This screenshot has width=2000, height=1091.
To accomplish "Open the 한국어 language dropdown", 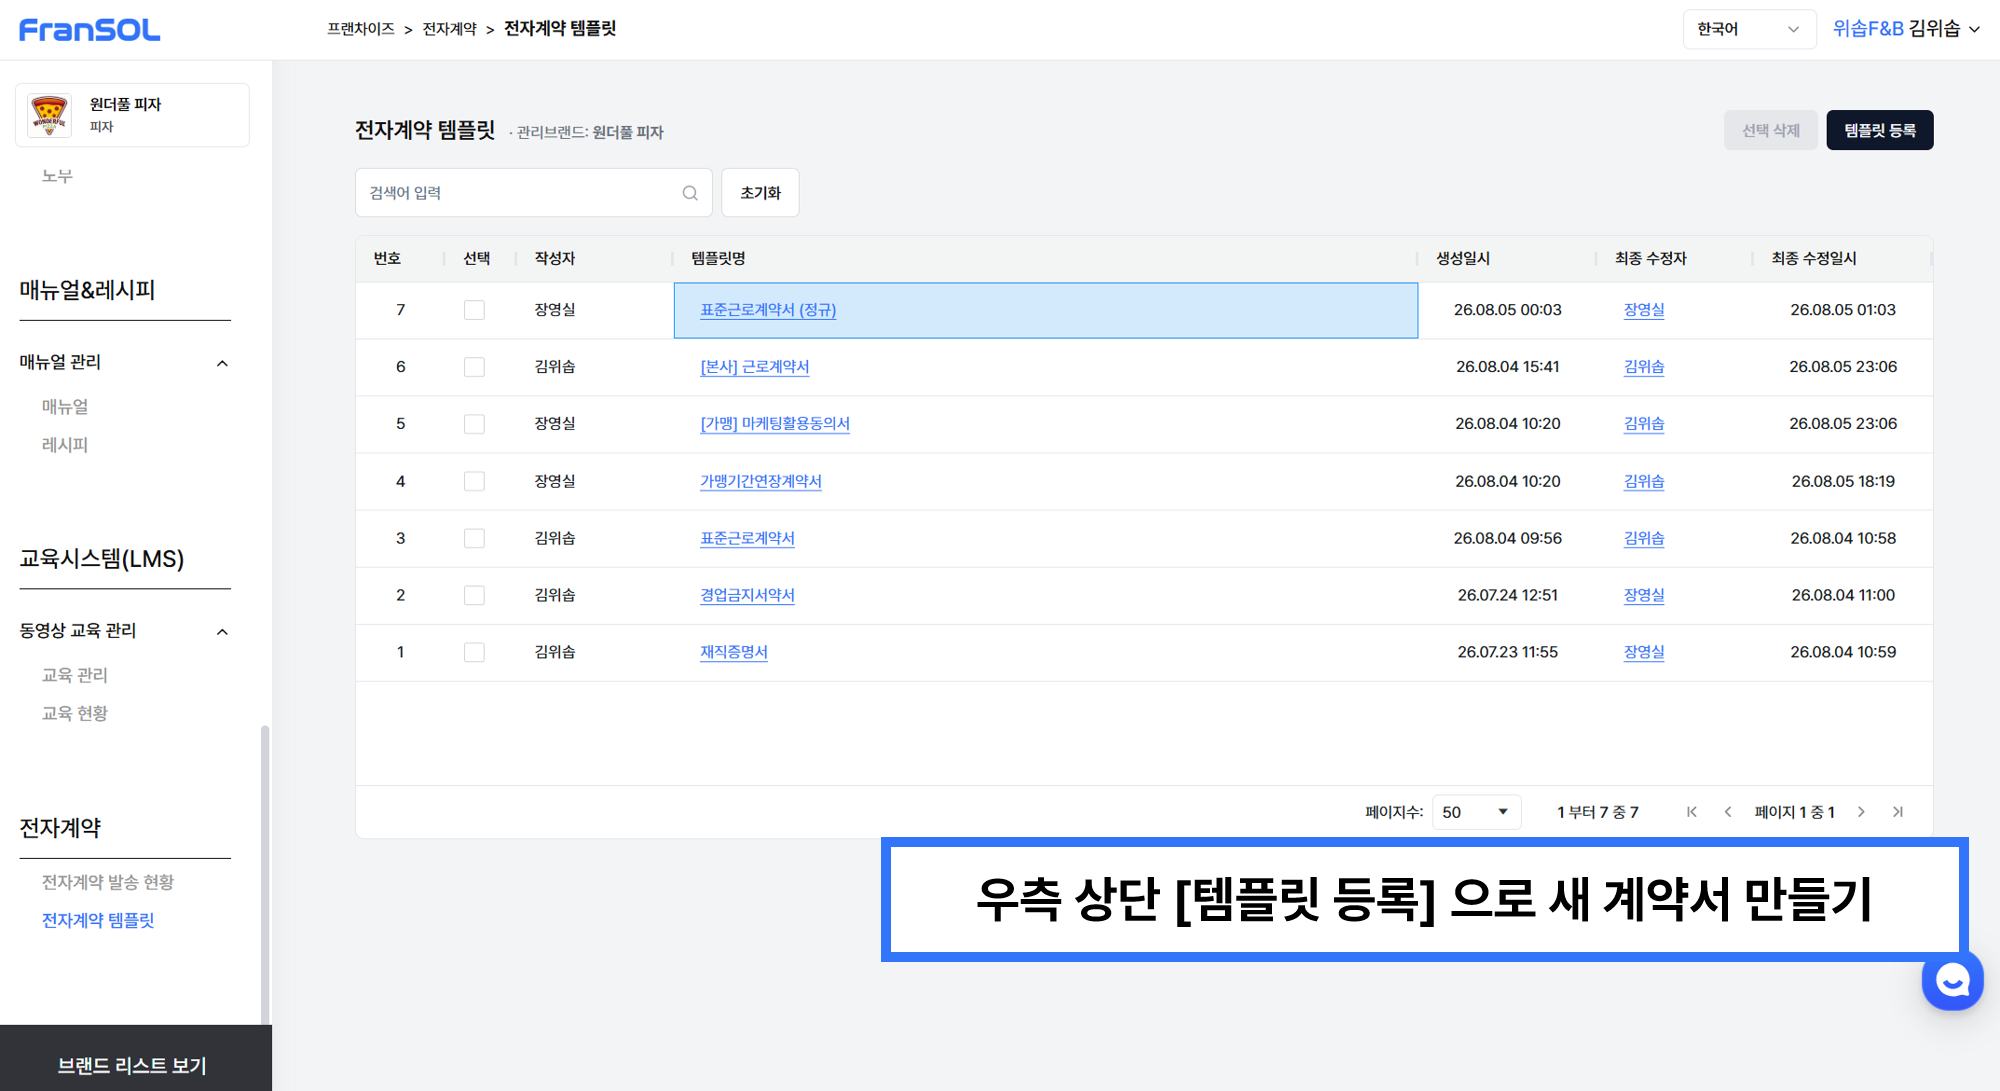I will (1749, 29).
